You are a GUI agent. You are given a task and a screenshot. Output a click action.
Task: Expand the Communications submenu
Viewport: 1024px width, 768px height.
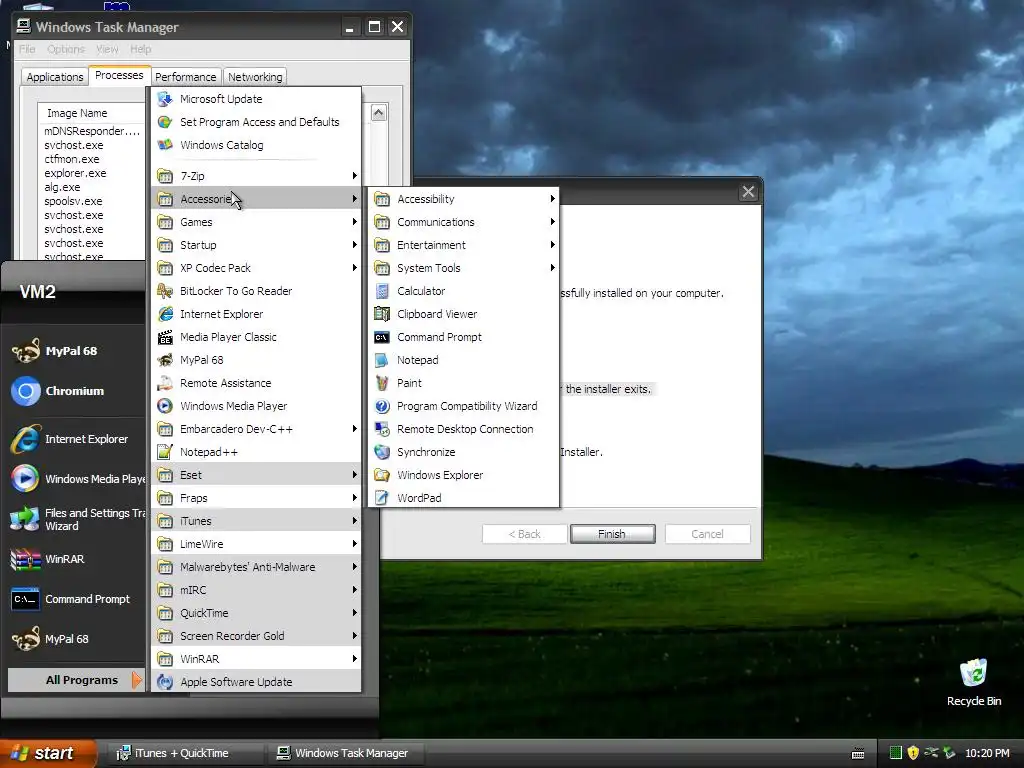point(463,222)
